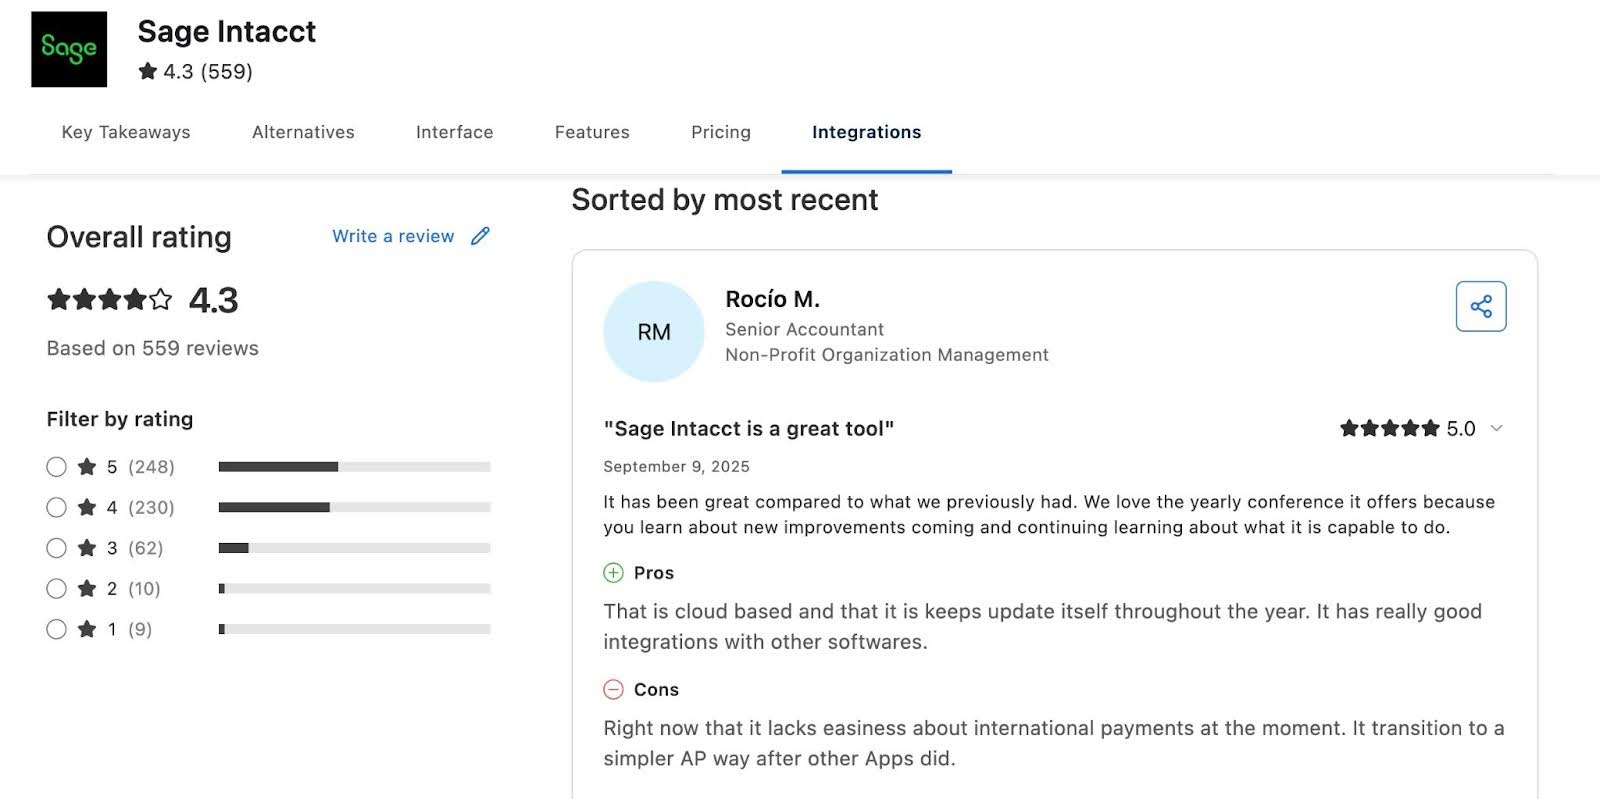Click the 3 star rating distribution bar

[354, 548]
